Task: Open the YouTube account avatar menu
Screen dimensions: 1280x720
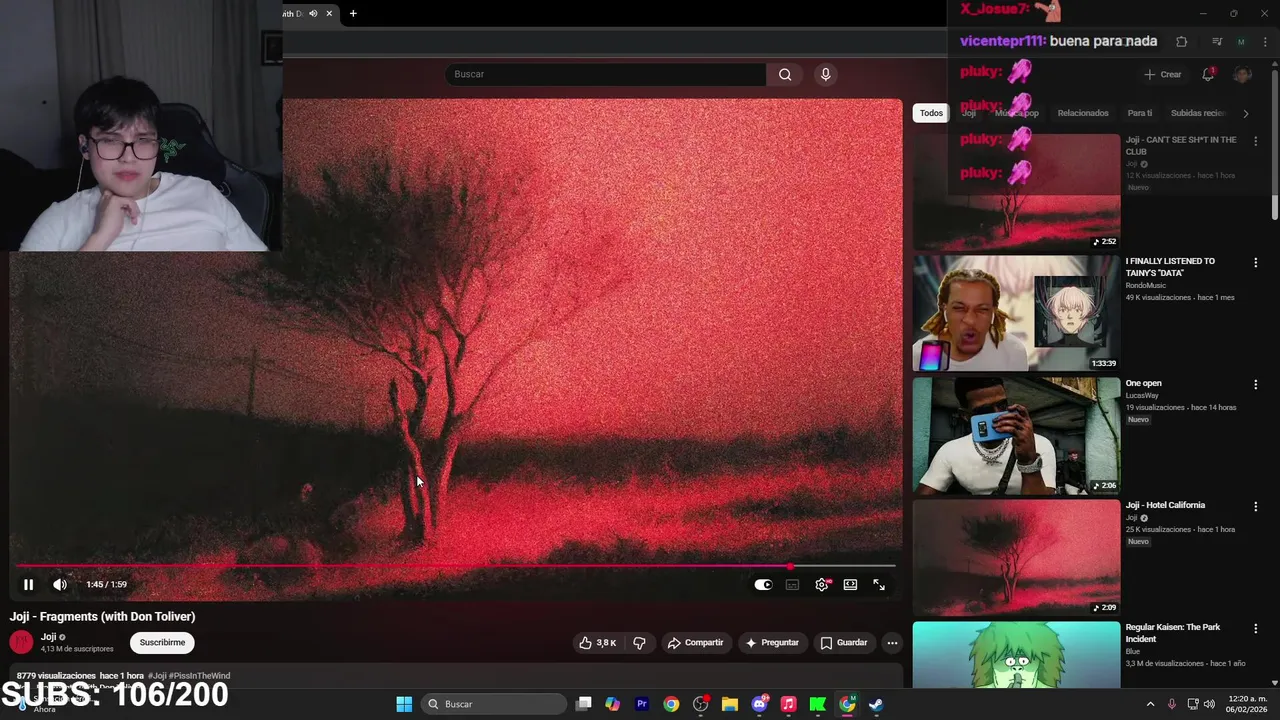Action: point(1243,74)
